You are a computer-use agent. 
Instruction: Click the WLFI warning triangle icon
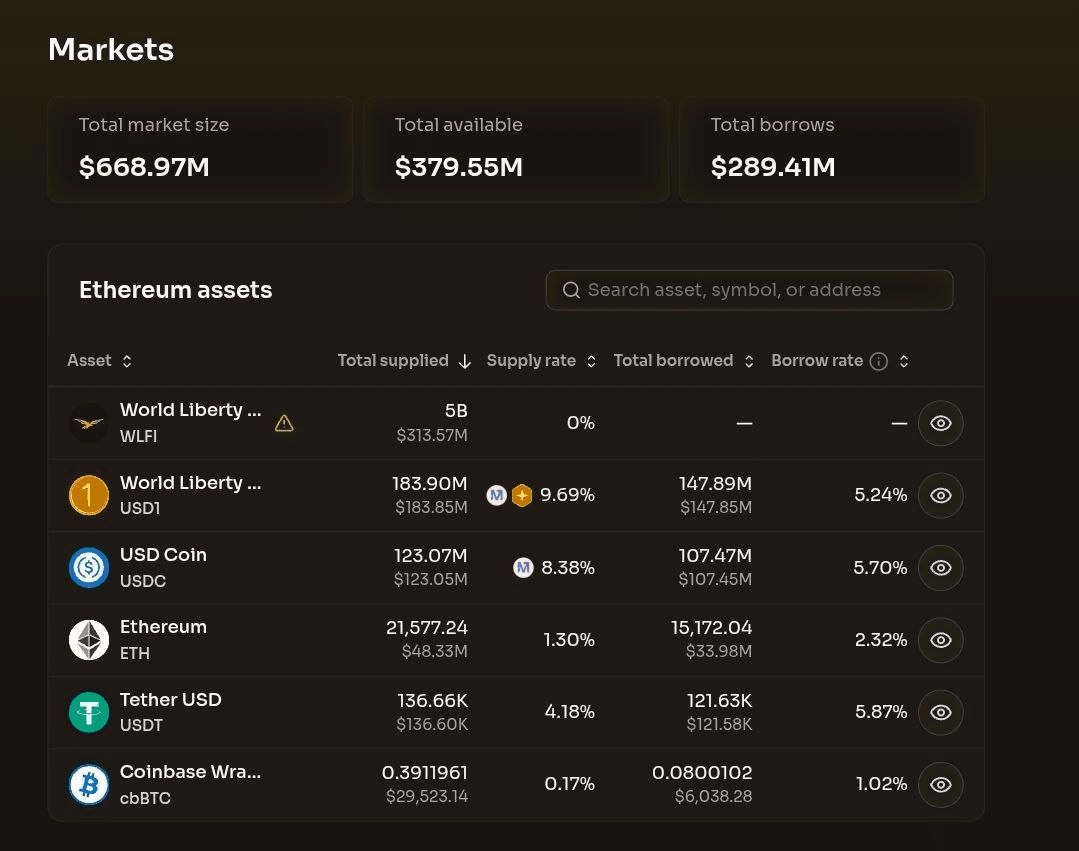[284, 423]
